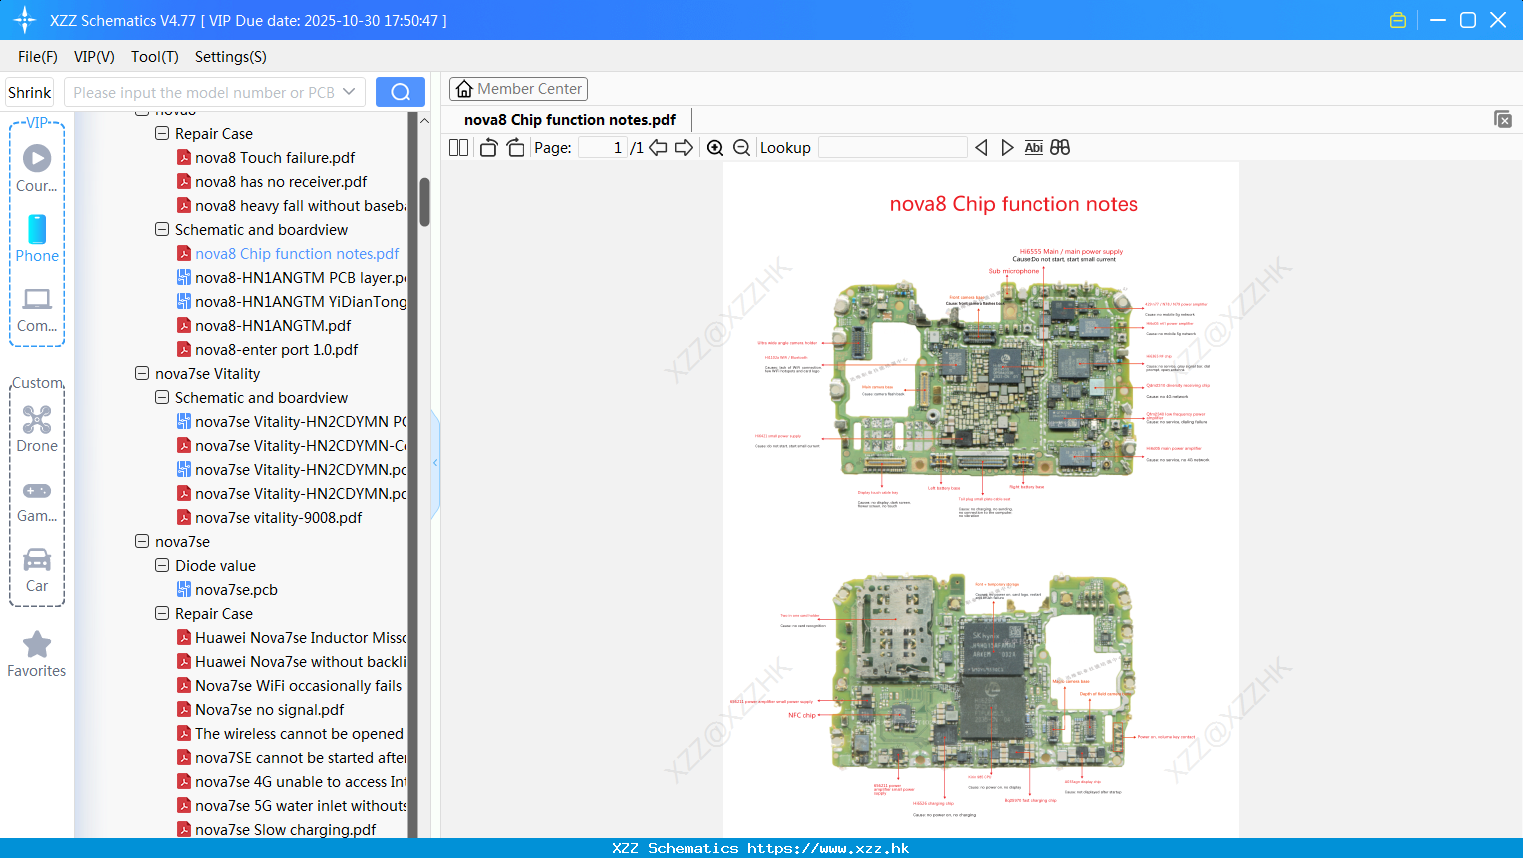
Task: Open nova7se Slow charging.pdf
Action: [x=286, y=829]
